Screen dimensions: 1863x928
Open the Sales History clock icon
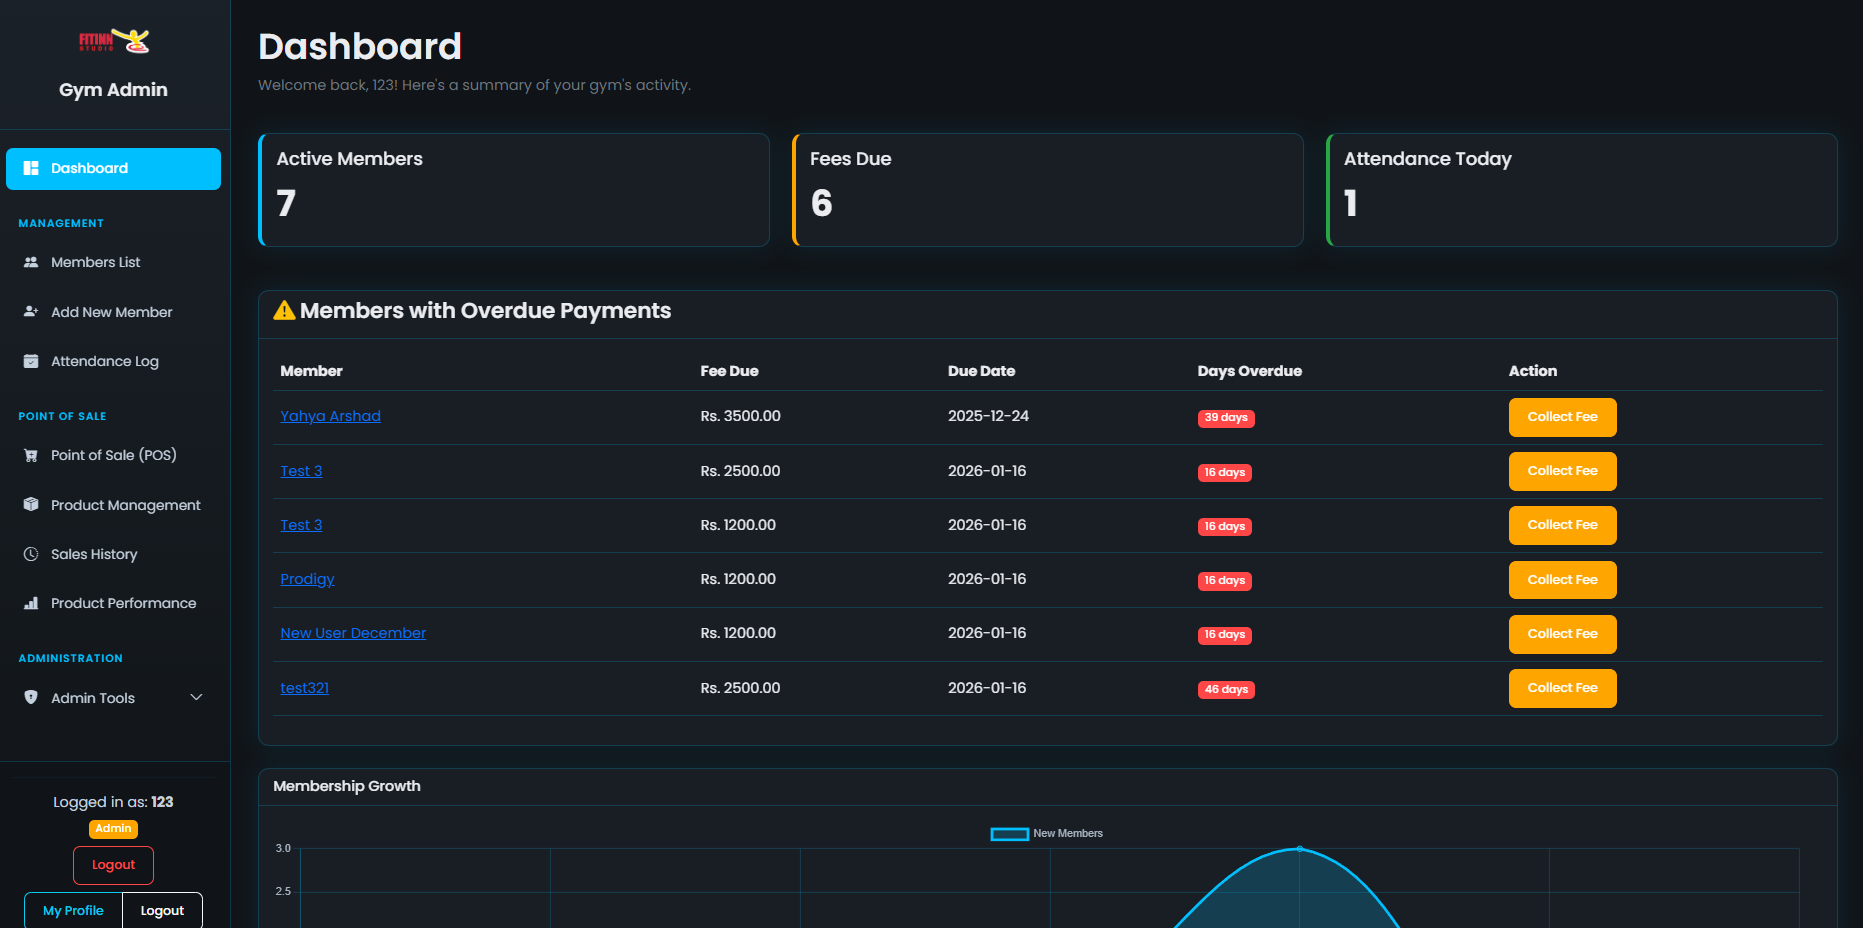coord(30,553)
